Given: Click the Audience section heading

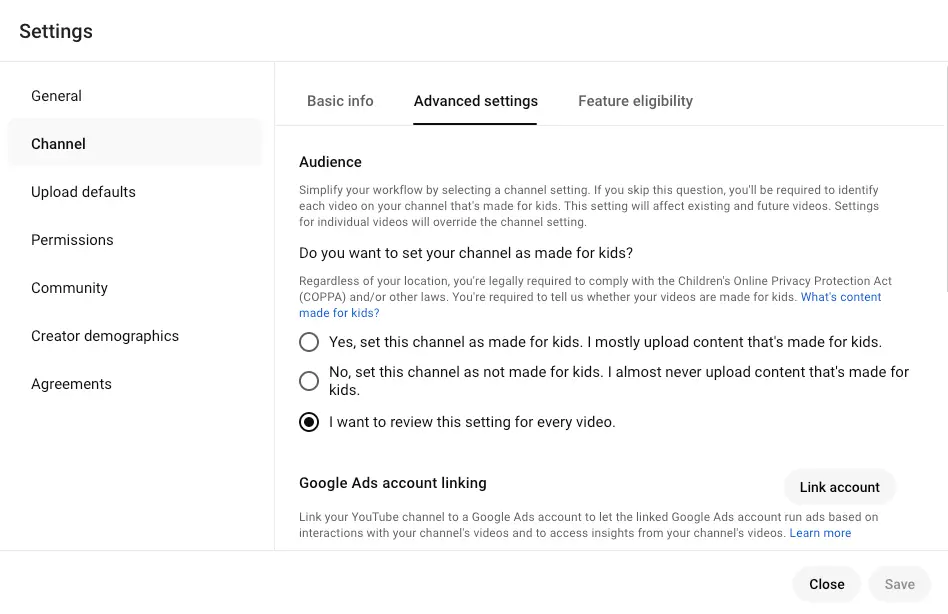Looking at the screenshot, I should coord(330,162).
